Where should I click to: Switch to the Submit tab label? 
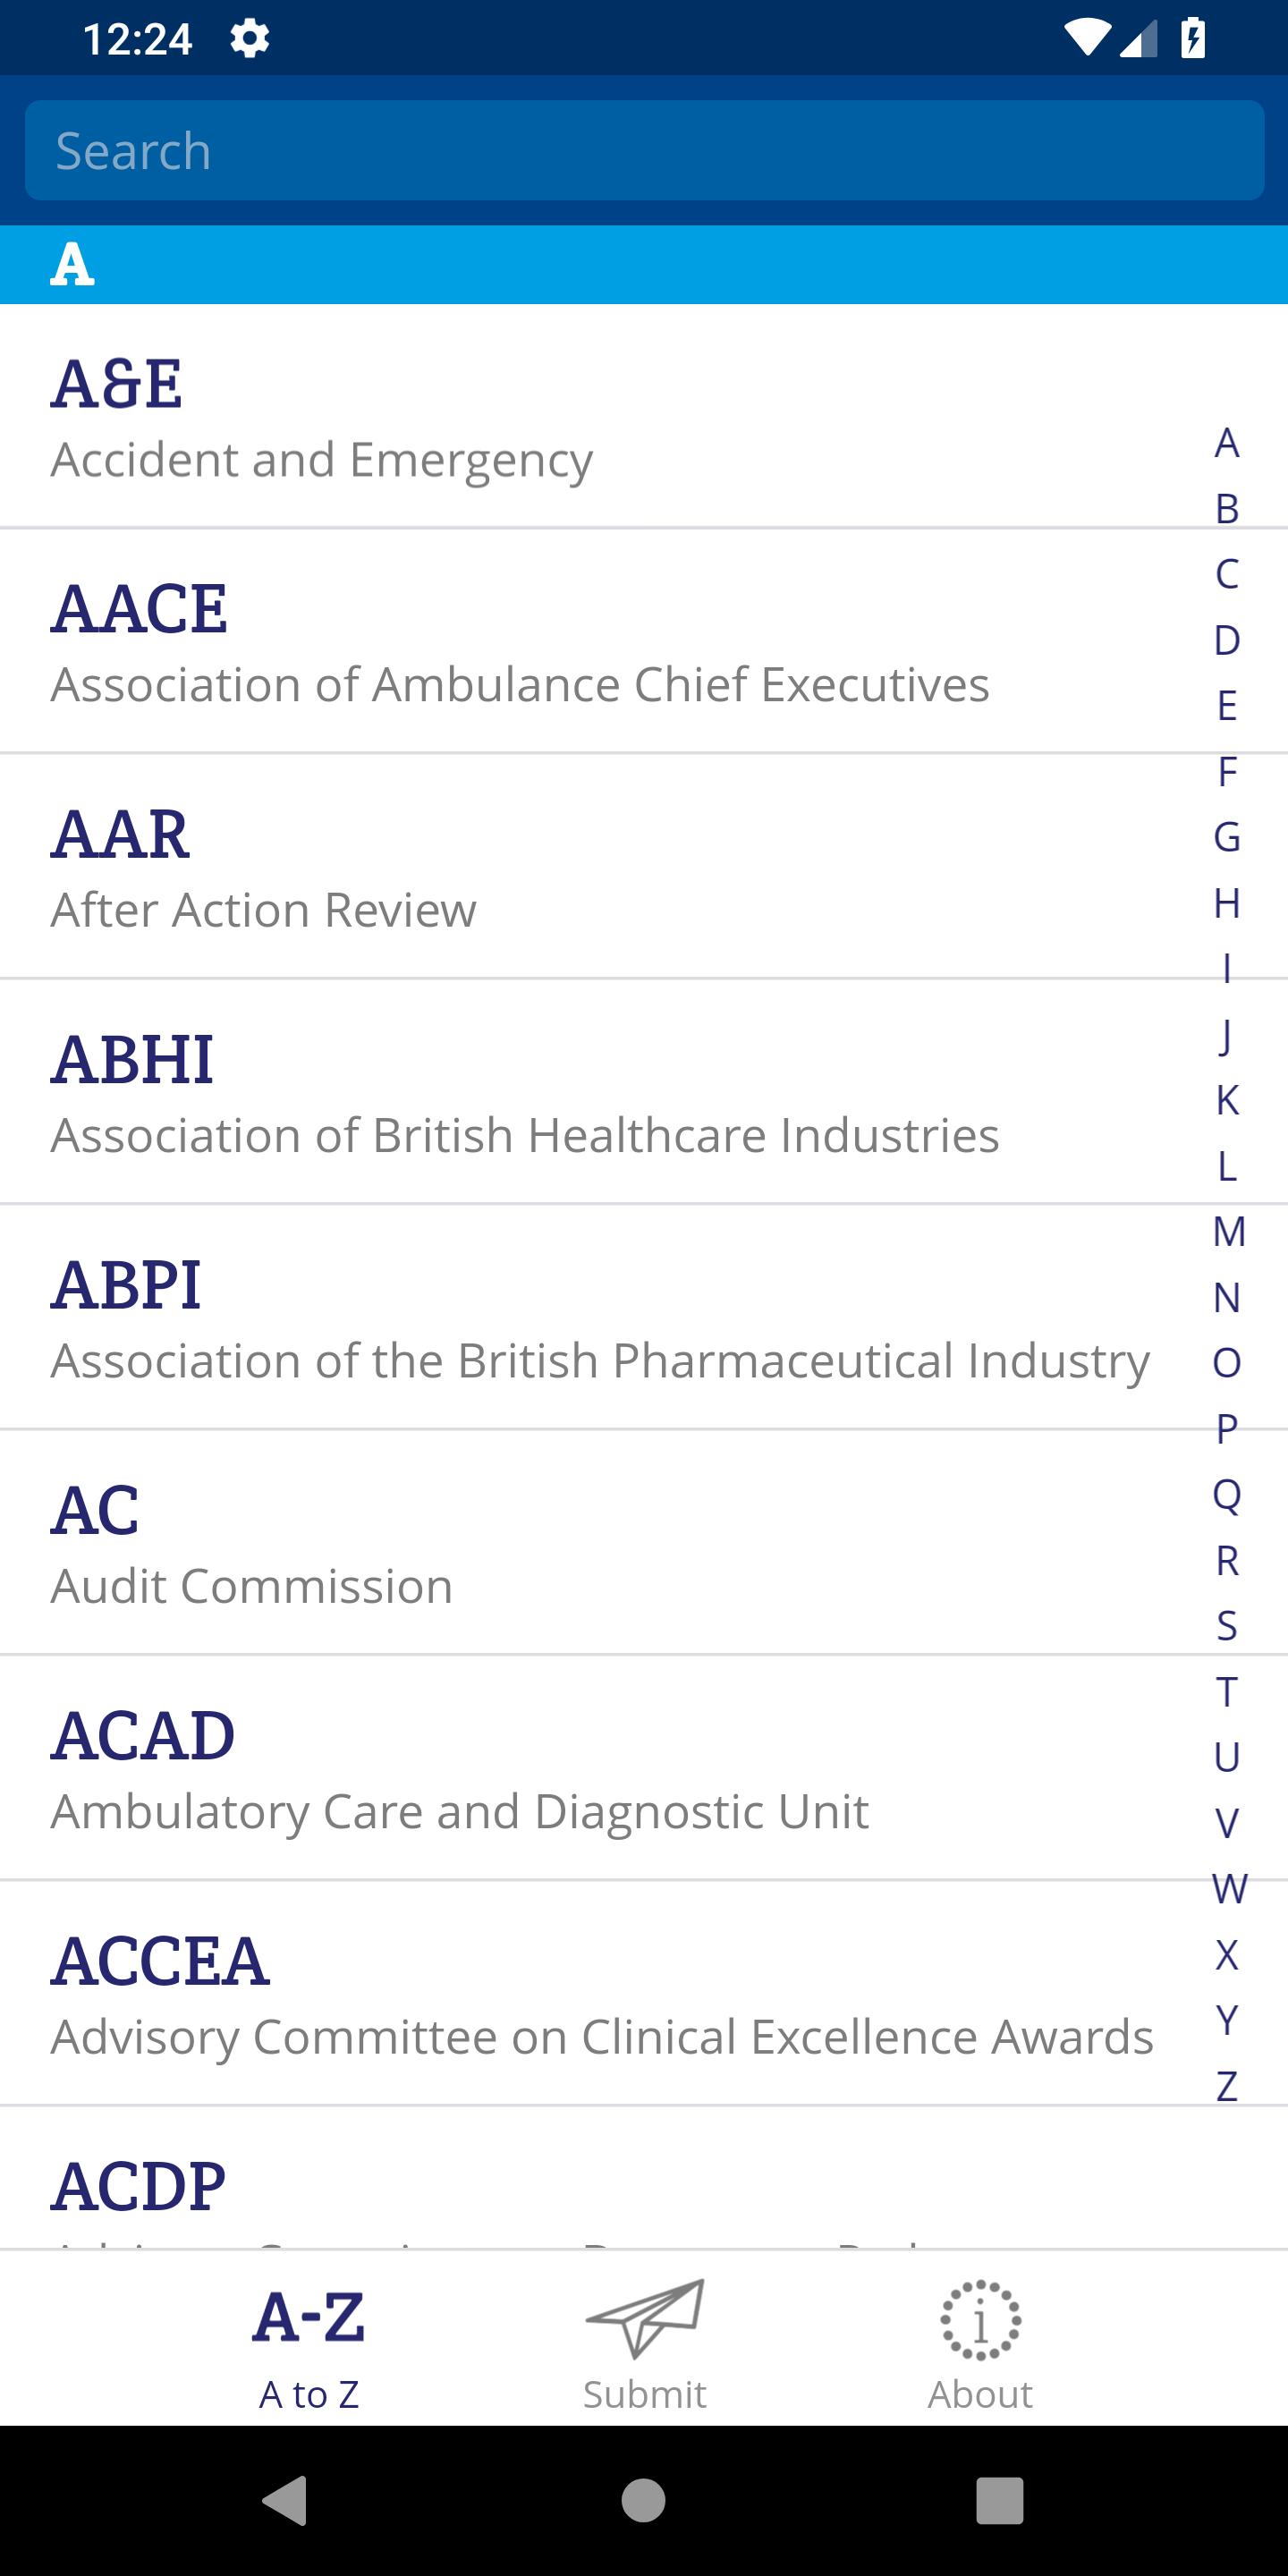coord(645,2394)
